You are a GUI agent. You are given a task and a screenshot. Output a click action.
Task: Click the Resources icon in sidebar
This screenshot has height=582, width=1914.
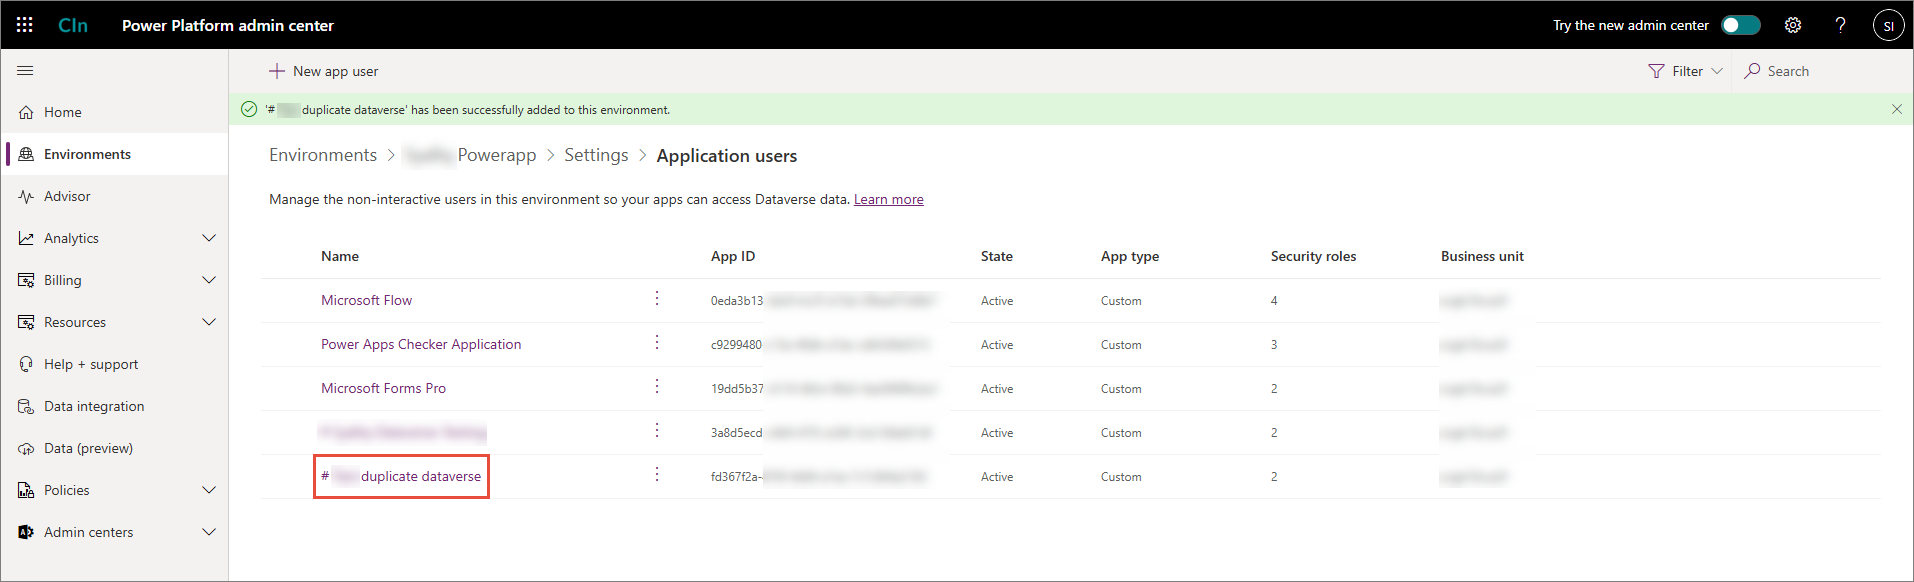coord(26,322)
